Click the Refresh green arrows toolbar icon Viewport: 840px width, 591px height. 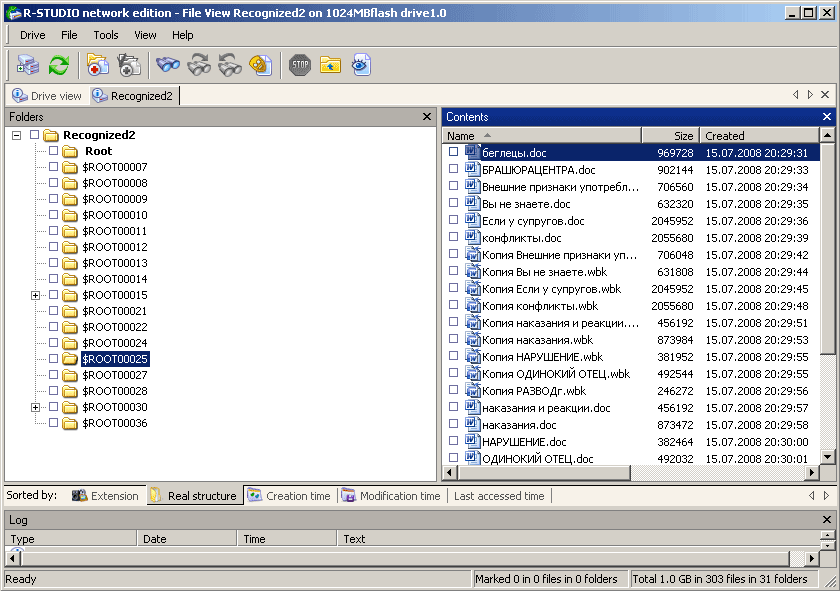point(59,65)
